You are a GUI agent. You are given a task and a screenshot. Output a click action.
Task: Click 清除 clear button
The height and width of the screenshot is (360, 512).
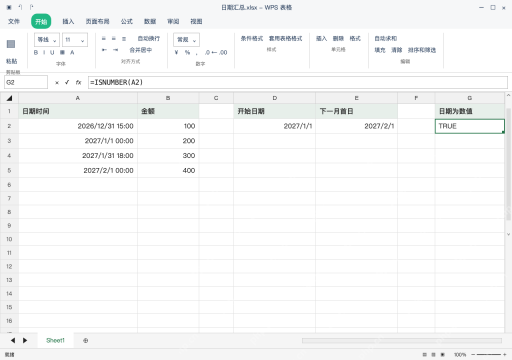coord(397,50)
